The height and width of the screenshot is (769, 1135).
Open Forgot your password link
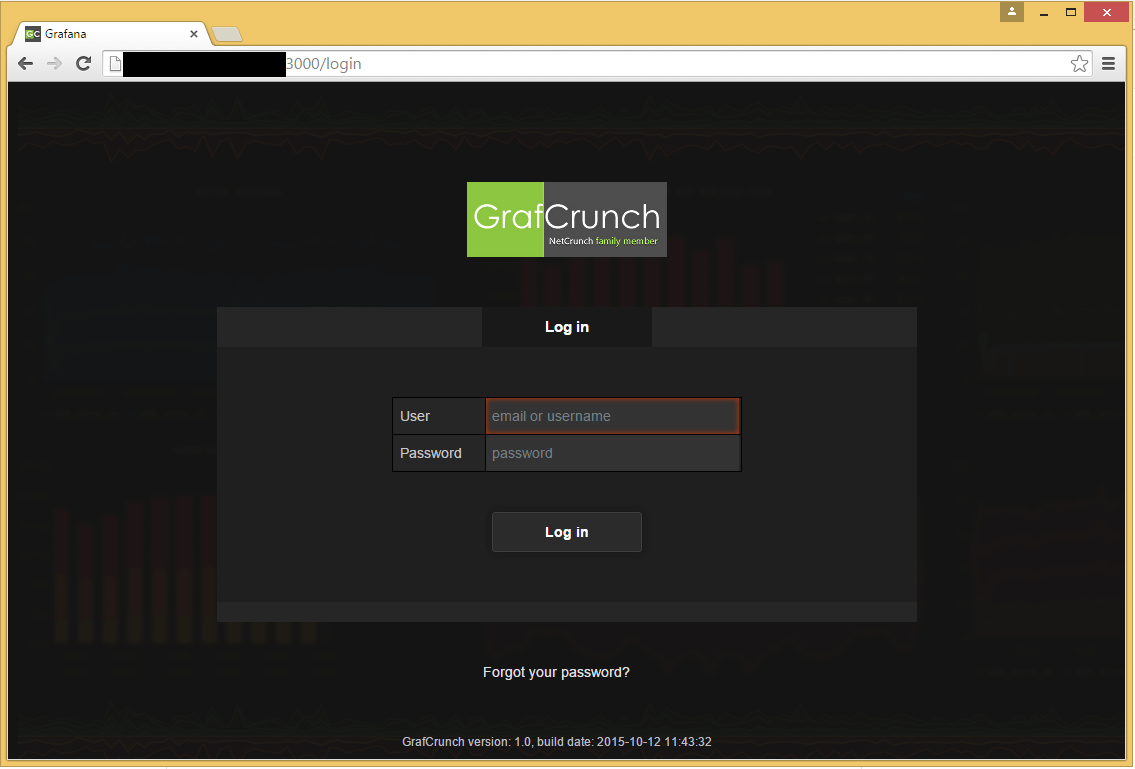point(556,673)
